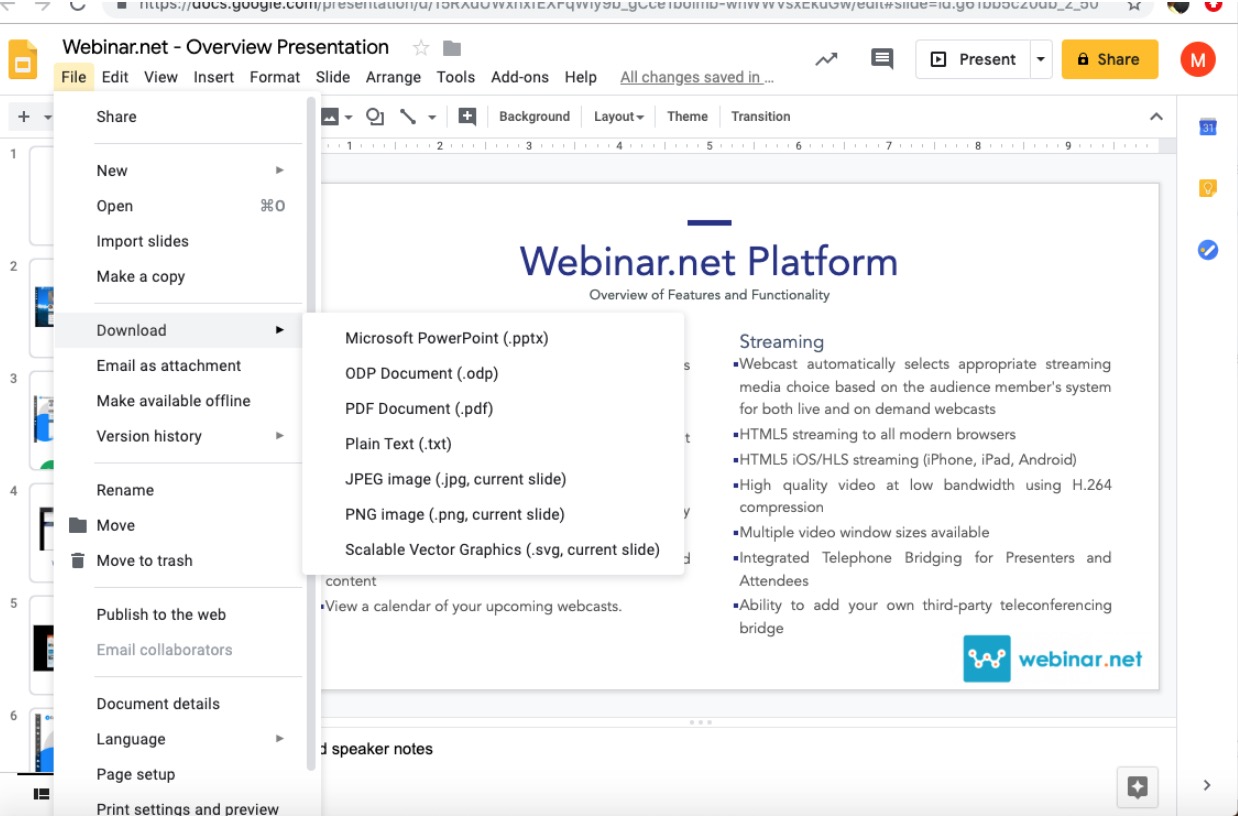This screenshot has height=816, width=1238.
Task: Click the Explore button at bottom right
Action: [x=1137, y=787]
